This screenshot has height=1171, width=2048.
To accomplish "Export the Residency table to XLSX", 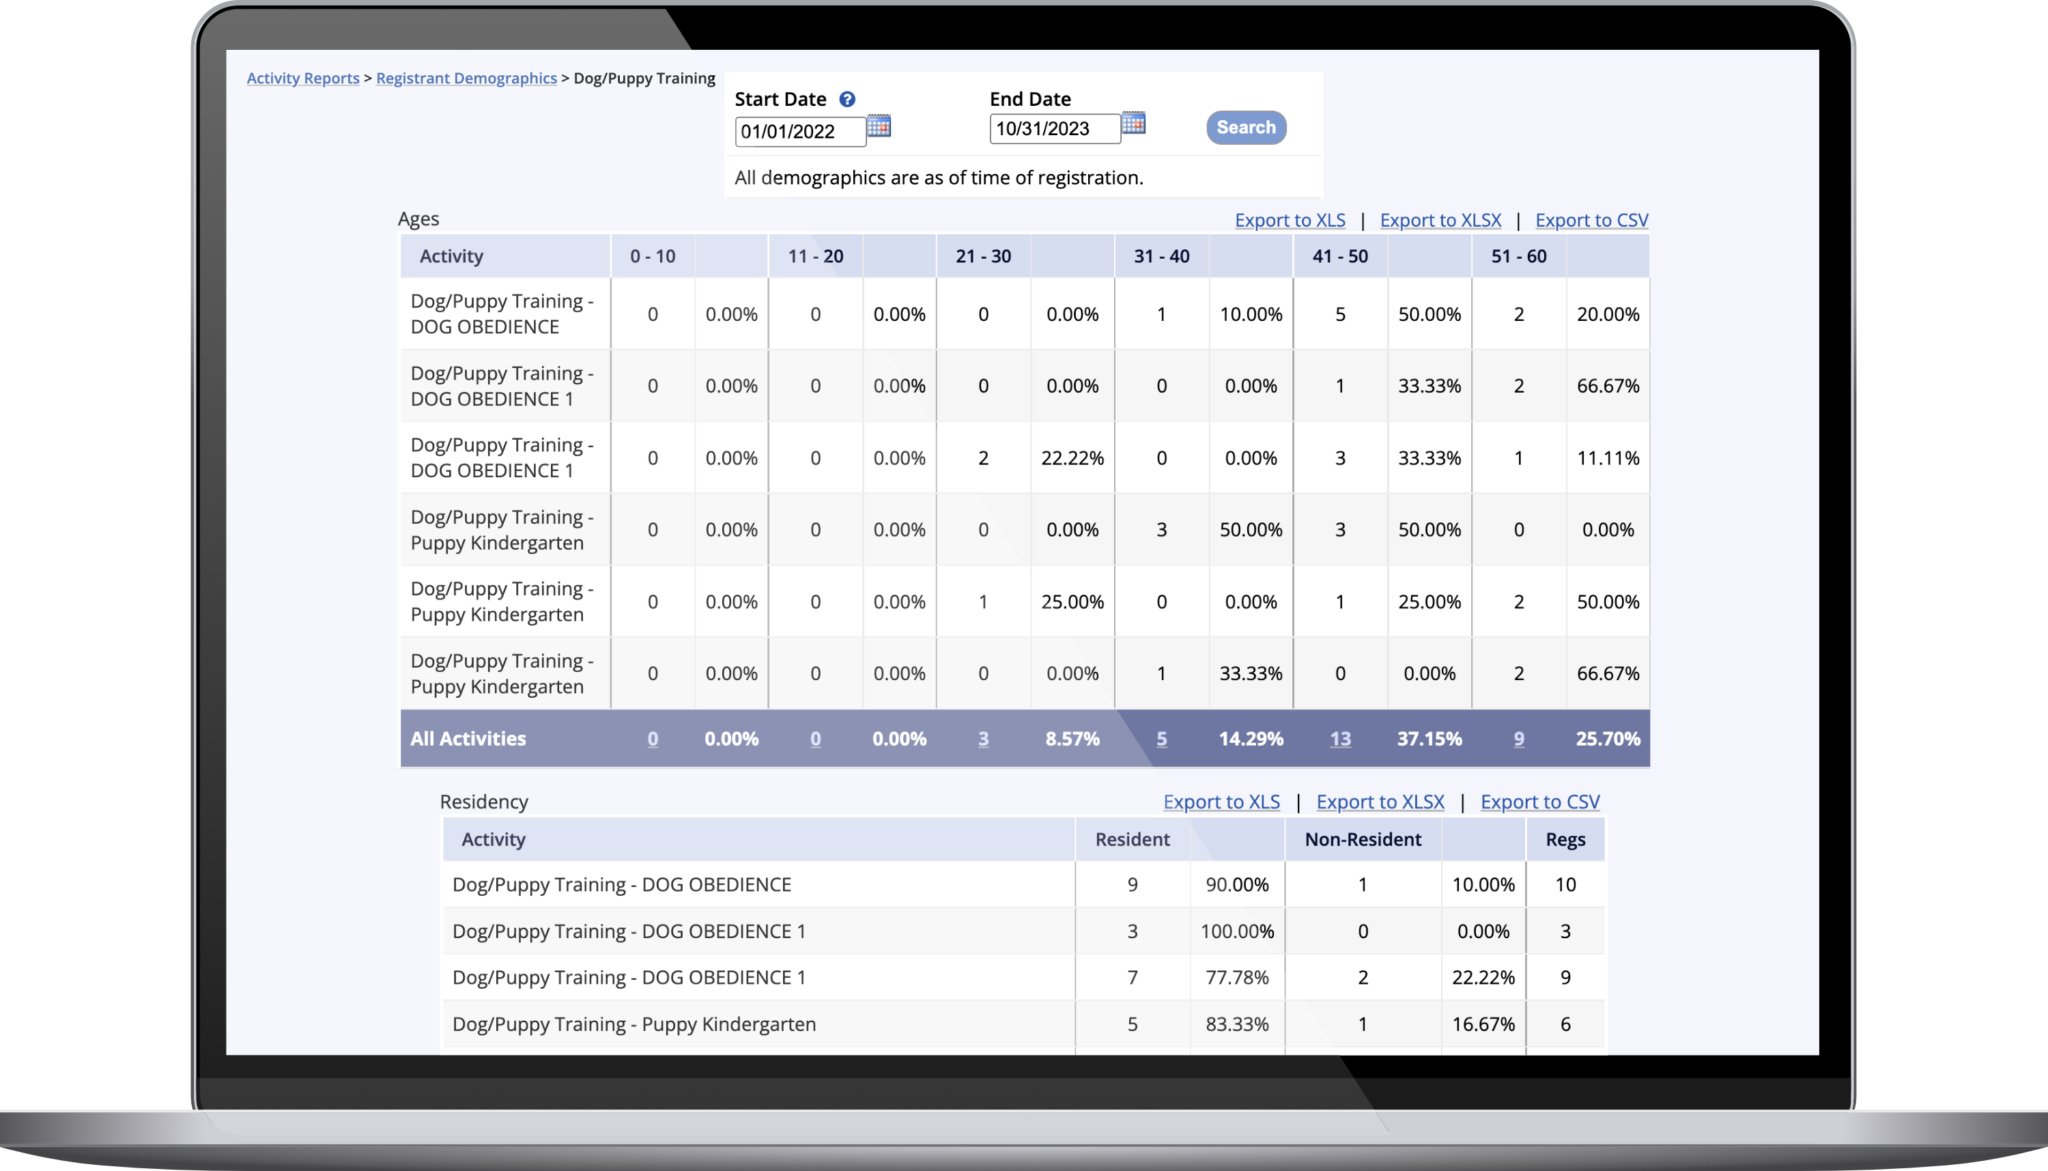I will (1380, 801).
